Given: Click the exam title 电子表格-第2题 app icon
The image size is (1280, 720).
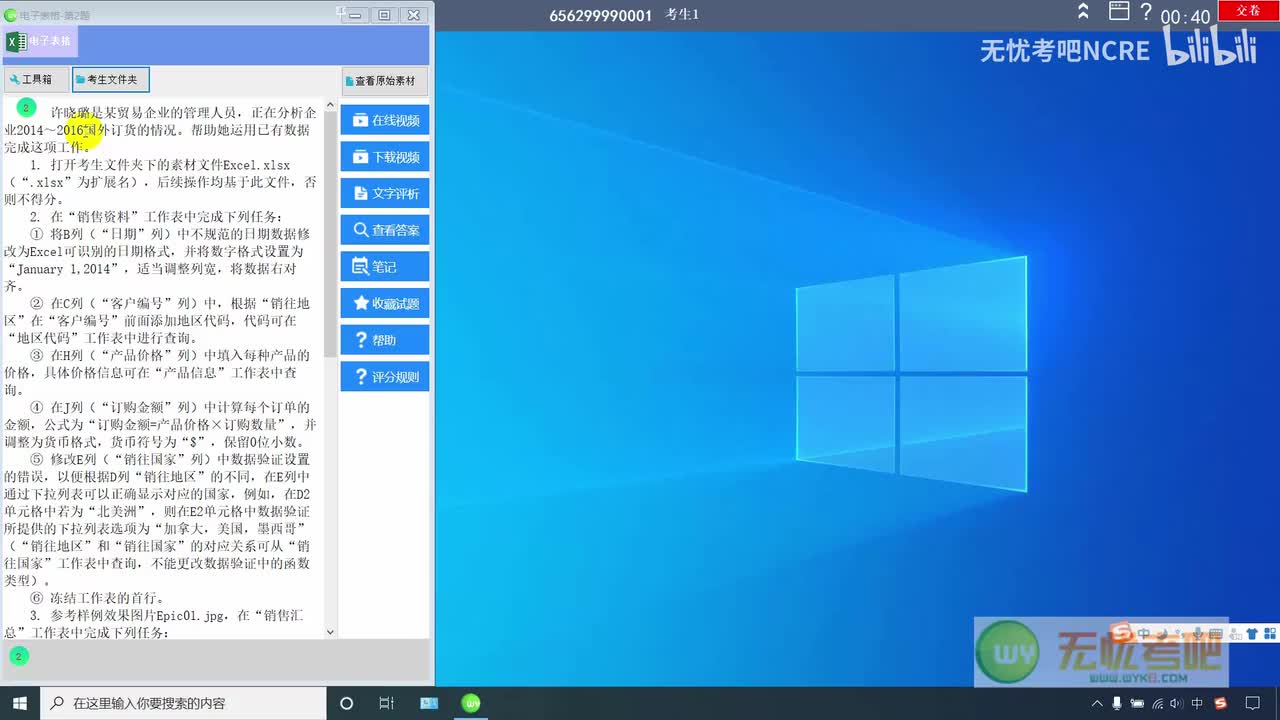Looking at the screenshot, I should click(11, 14).
